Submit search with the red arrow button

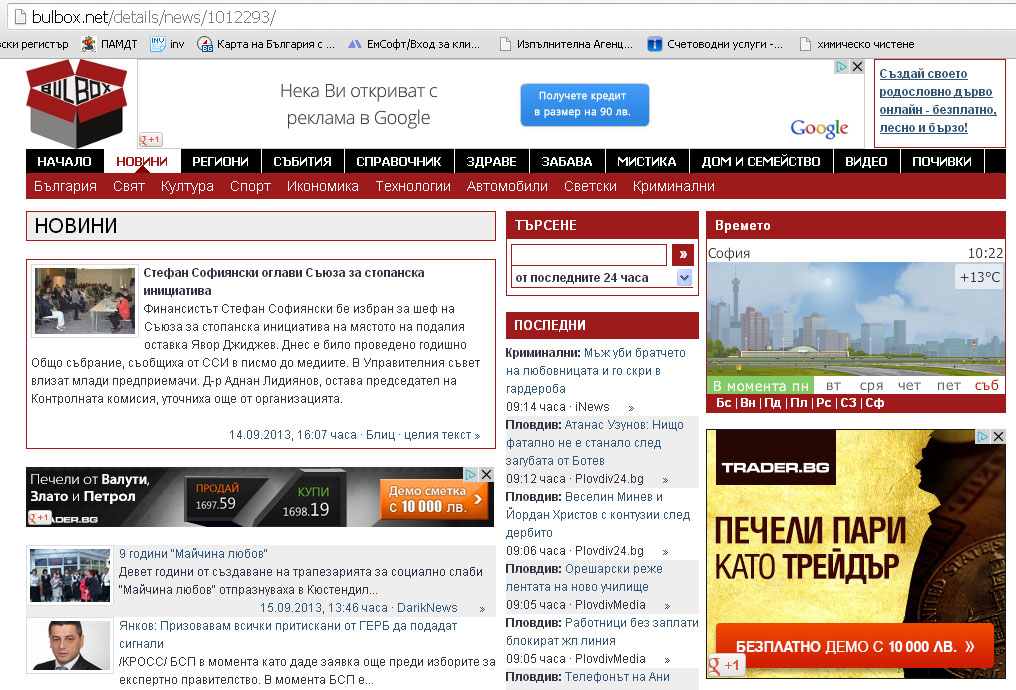pyautogui.click(x=683, y=255)
